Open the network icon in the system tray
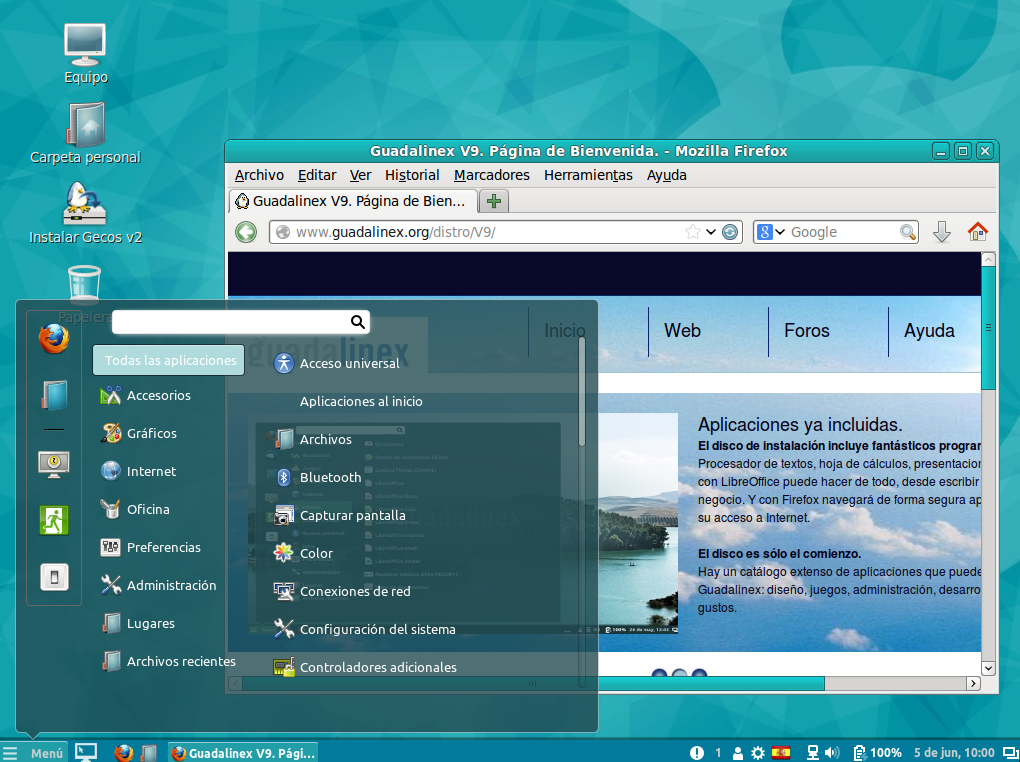Image resolution: width=1020 pixels, height=762 pixels. coord(812,753)
